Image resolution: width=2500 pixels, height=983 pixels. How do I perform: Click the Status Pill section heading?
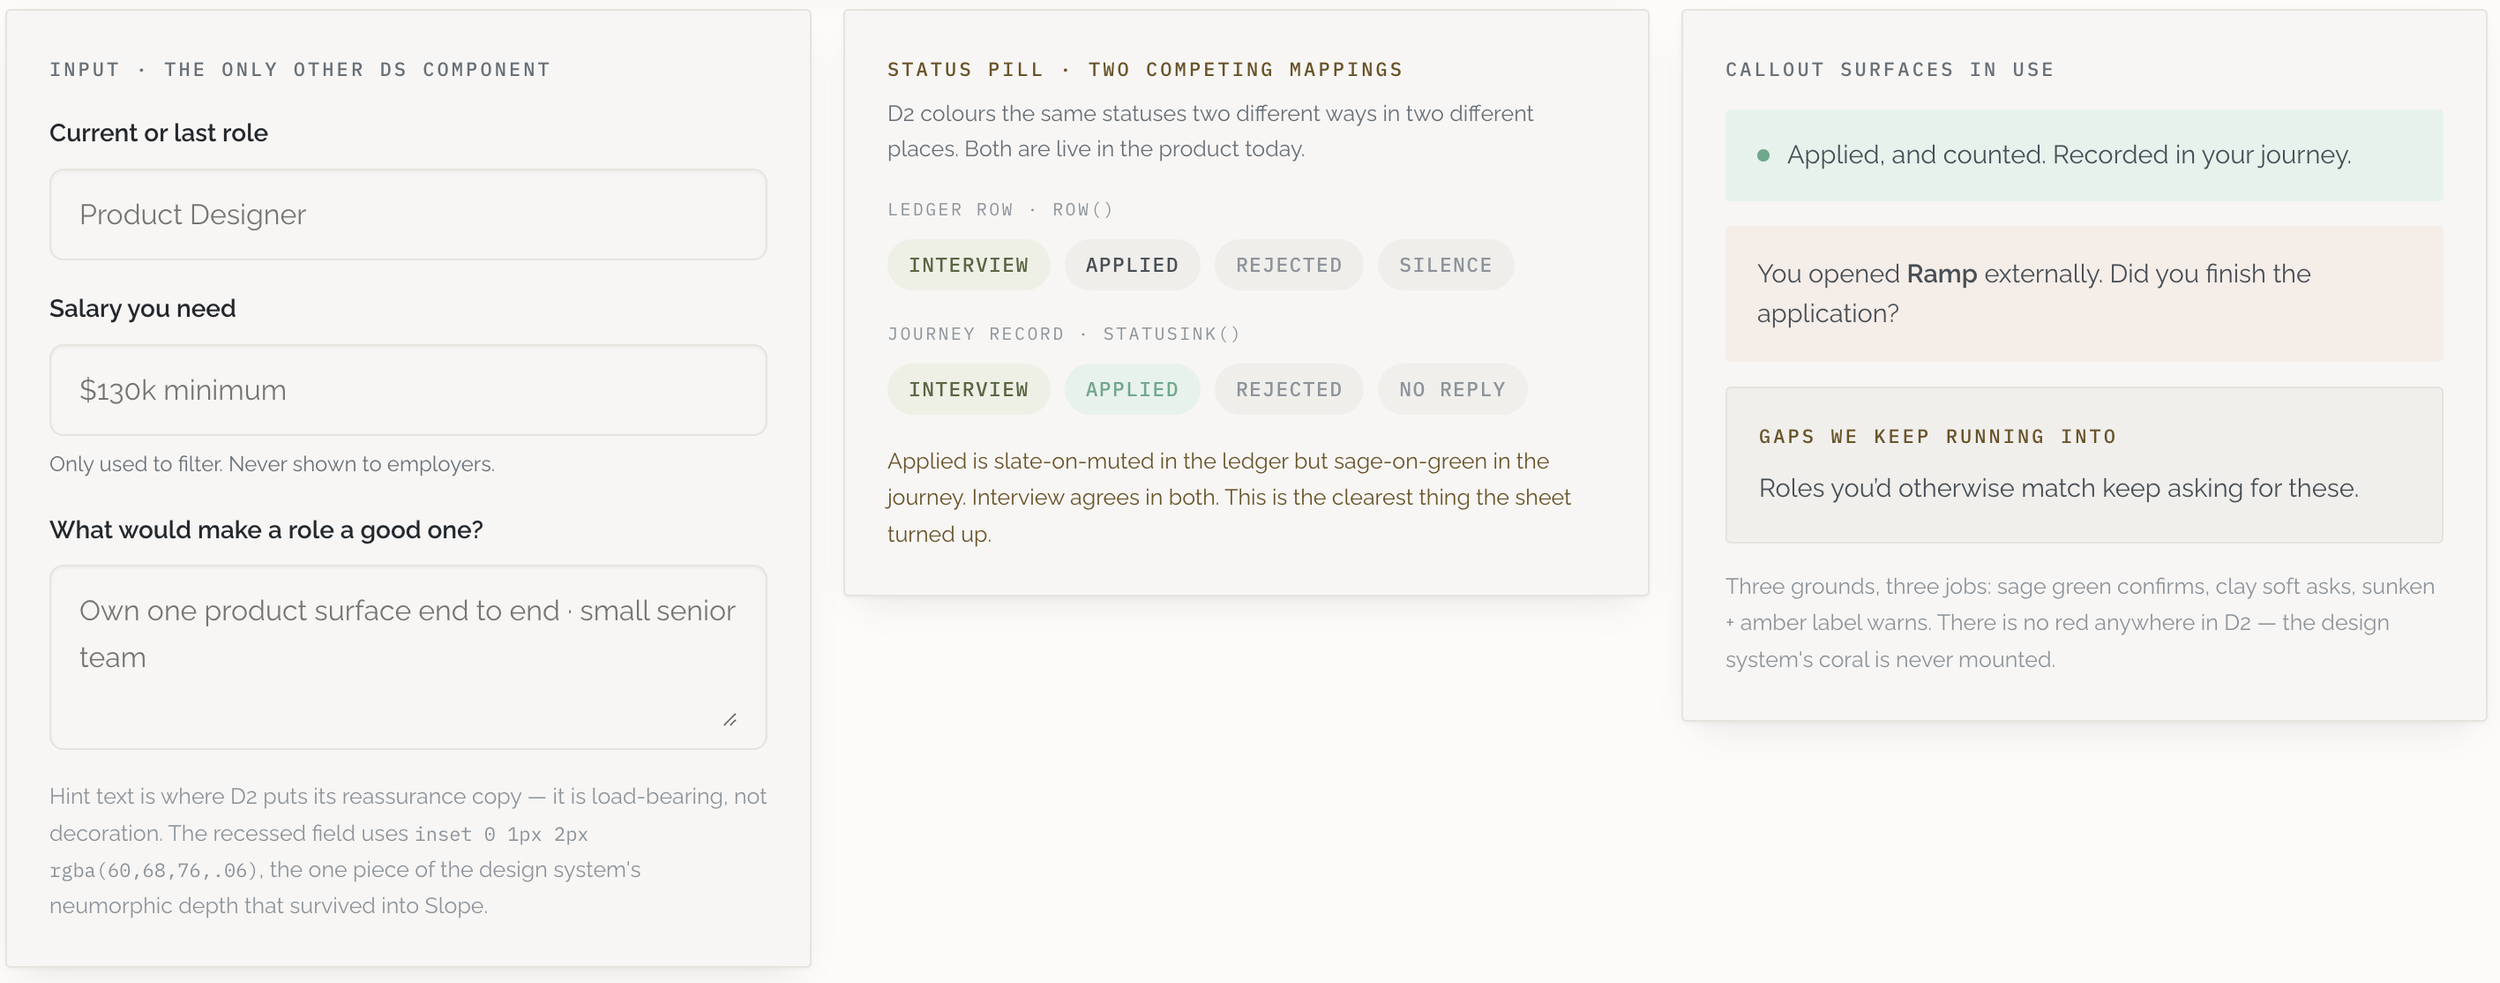pyautogui.click(x=1145, y=70)
